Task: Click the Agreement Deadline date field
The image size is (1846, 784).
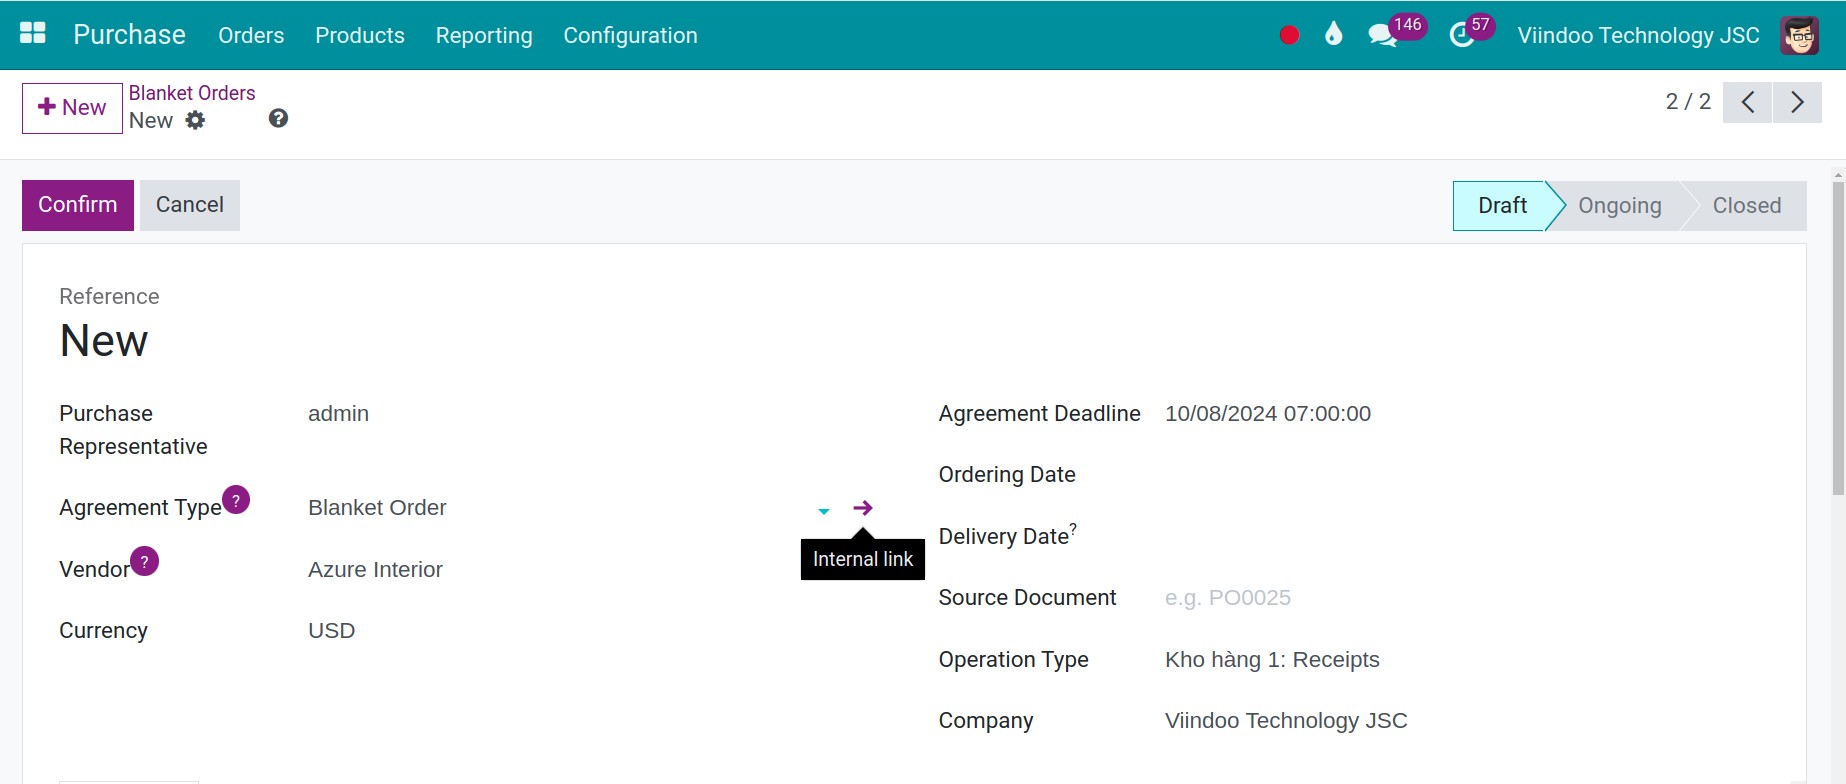Action: pos(1467,413)
